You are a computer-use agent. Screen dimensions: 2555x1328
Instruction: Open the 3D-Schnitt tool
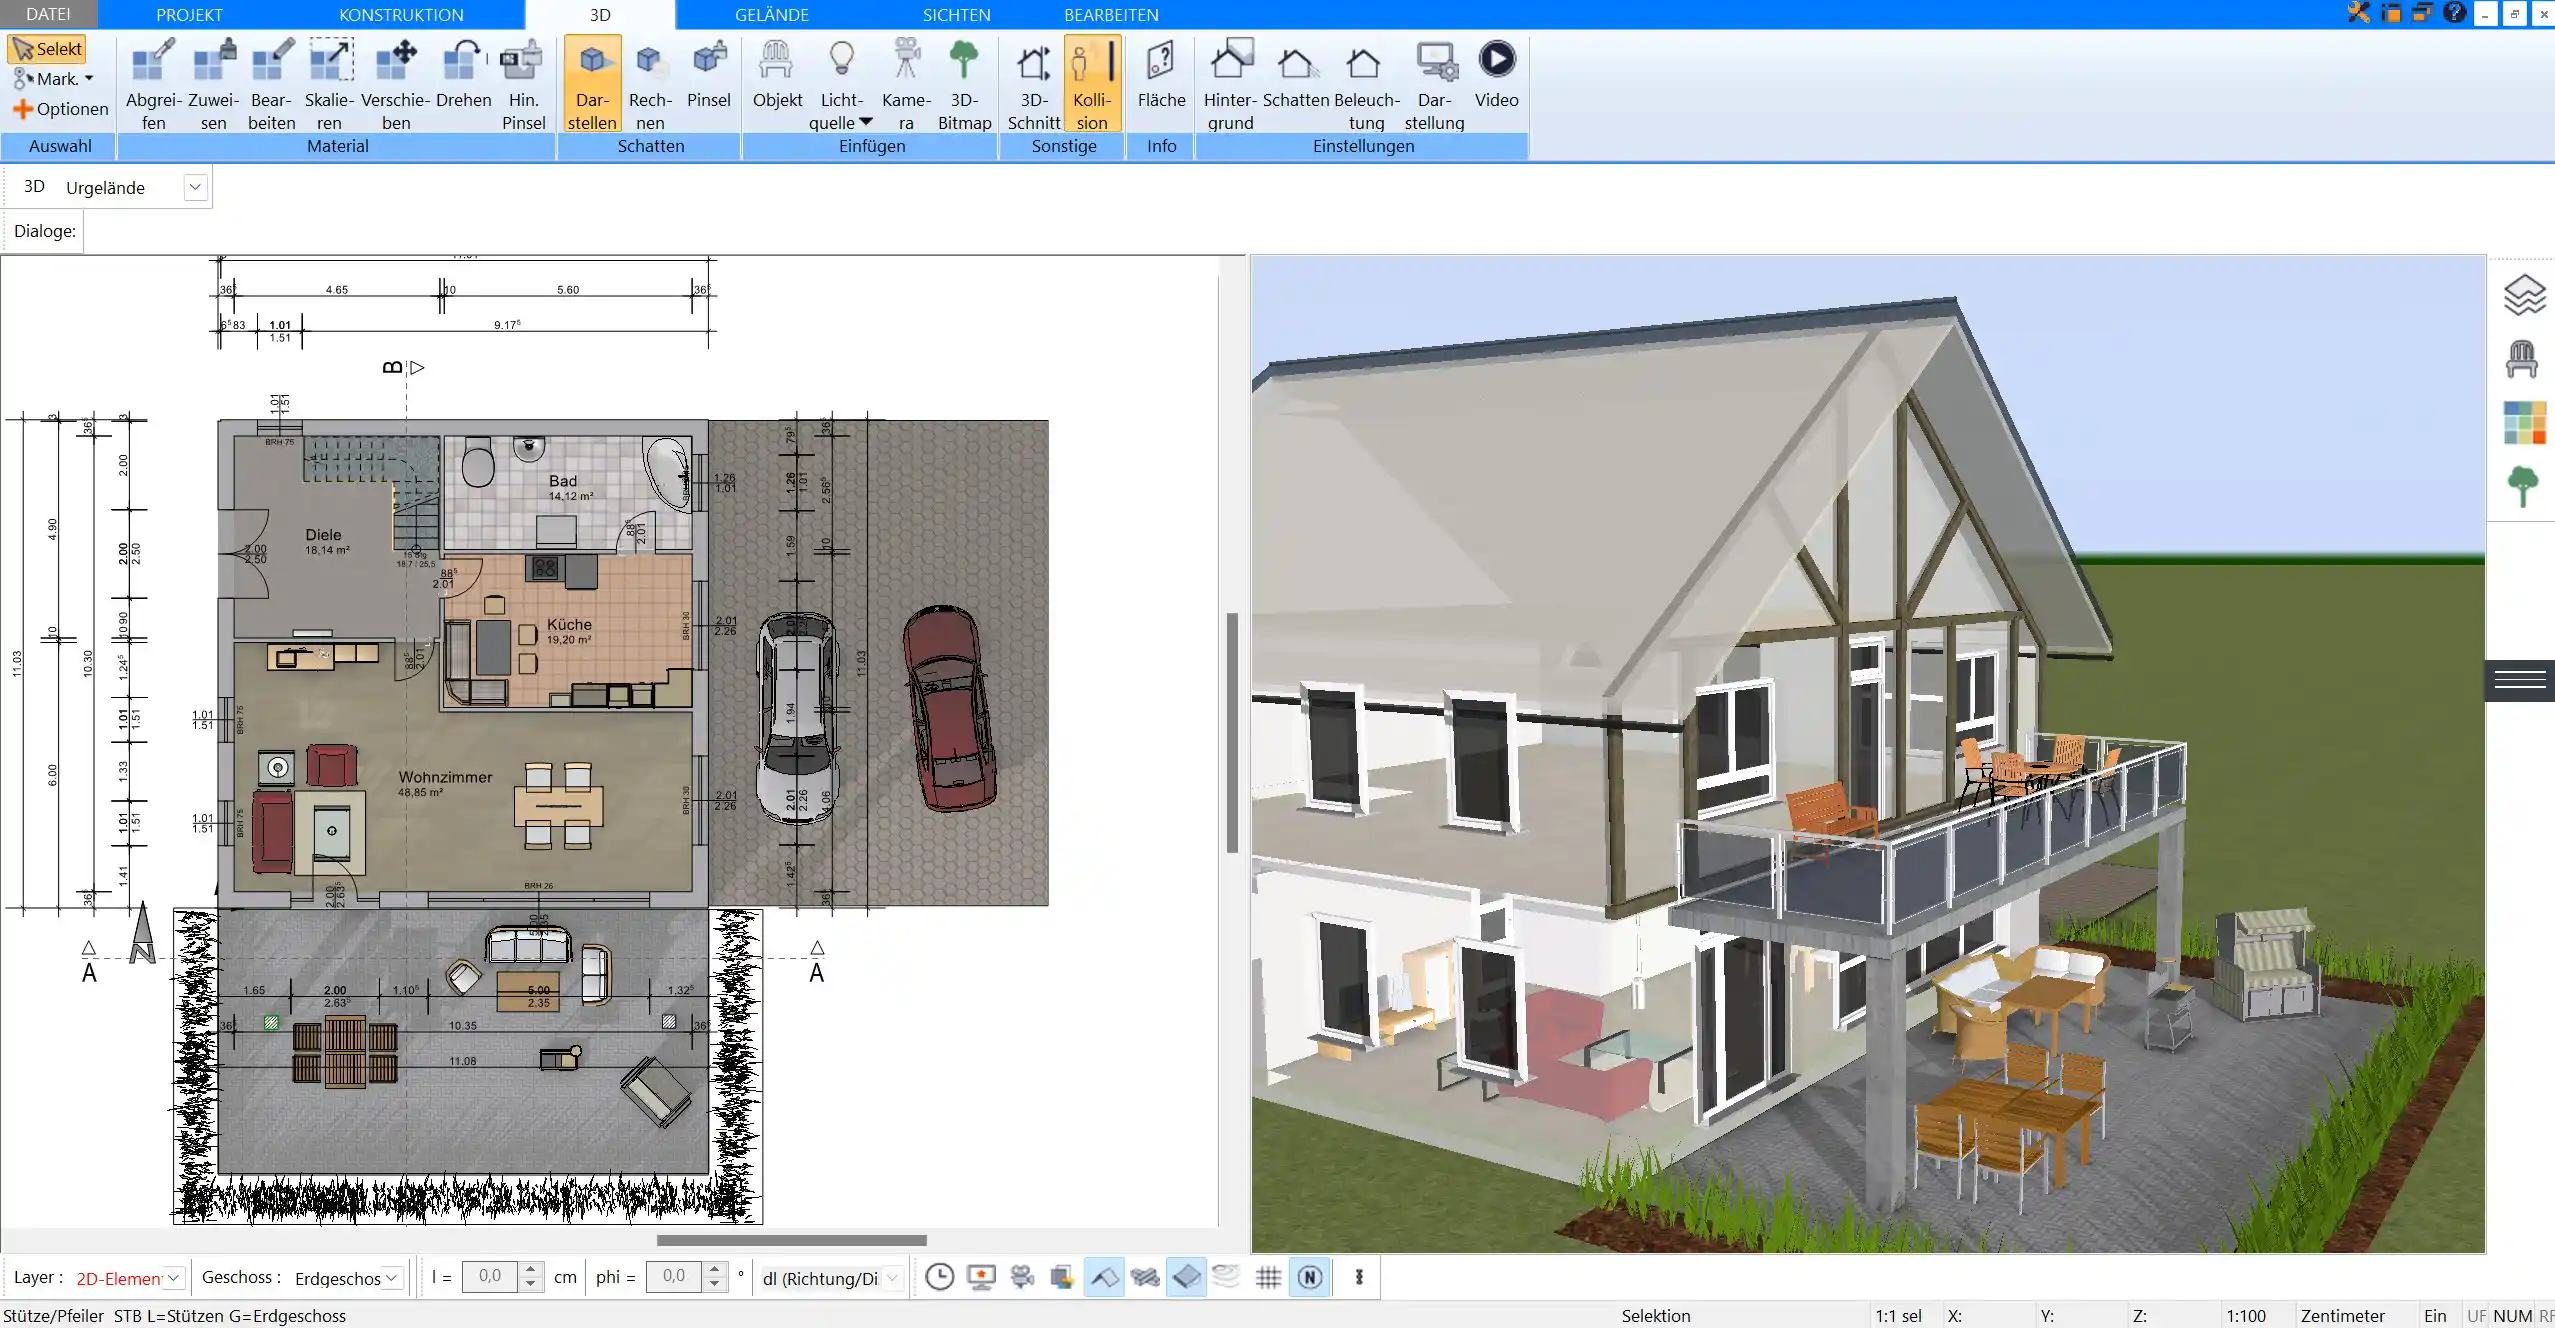1033,84
